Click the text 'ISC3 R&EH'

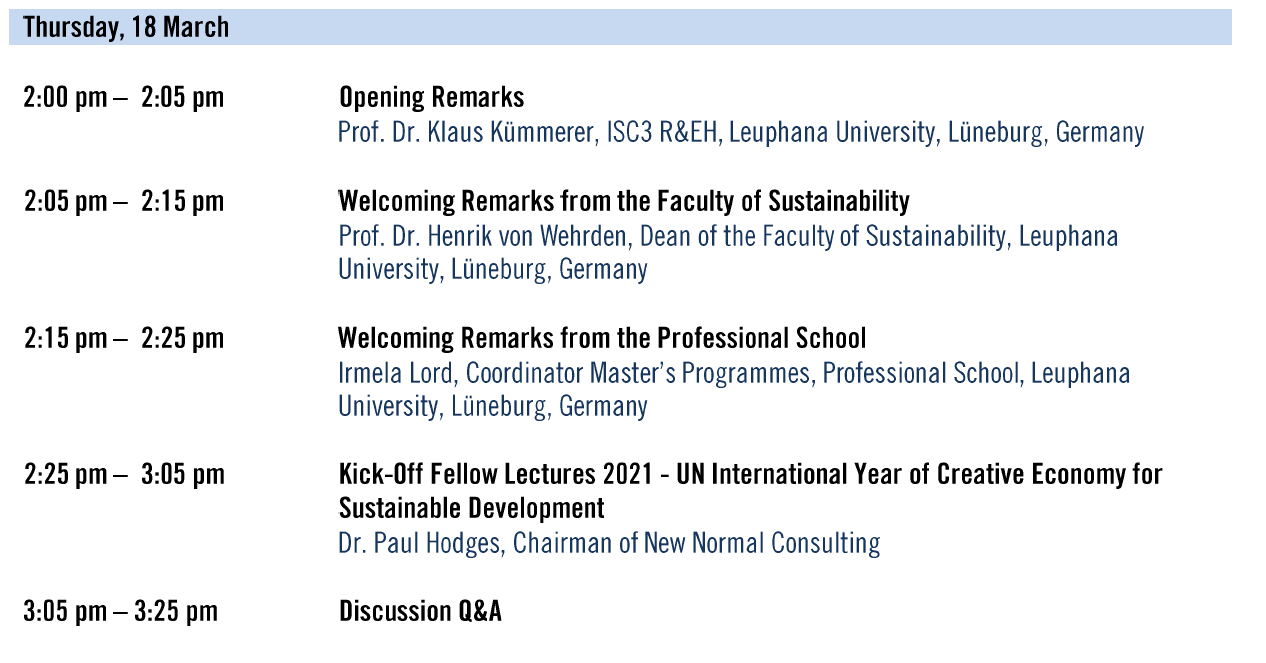tap(662, 132)
